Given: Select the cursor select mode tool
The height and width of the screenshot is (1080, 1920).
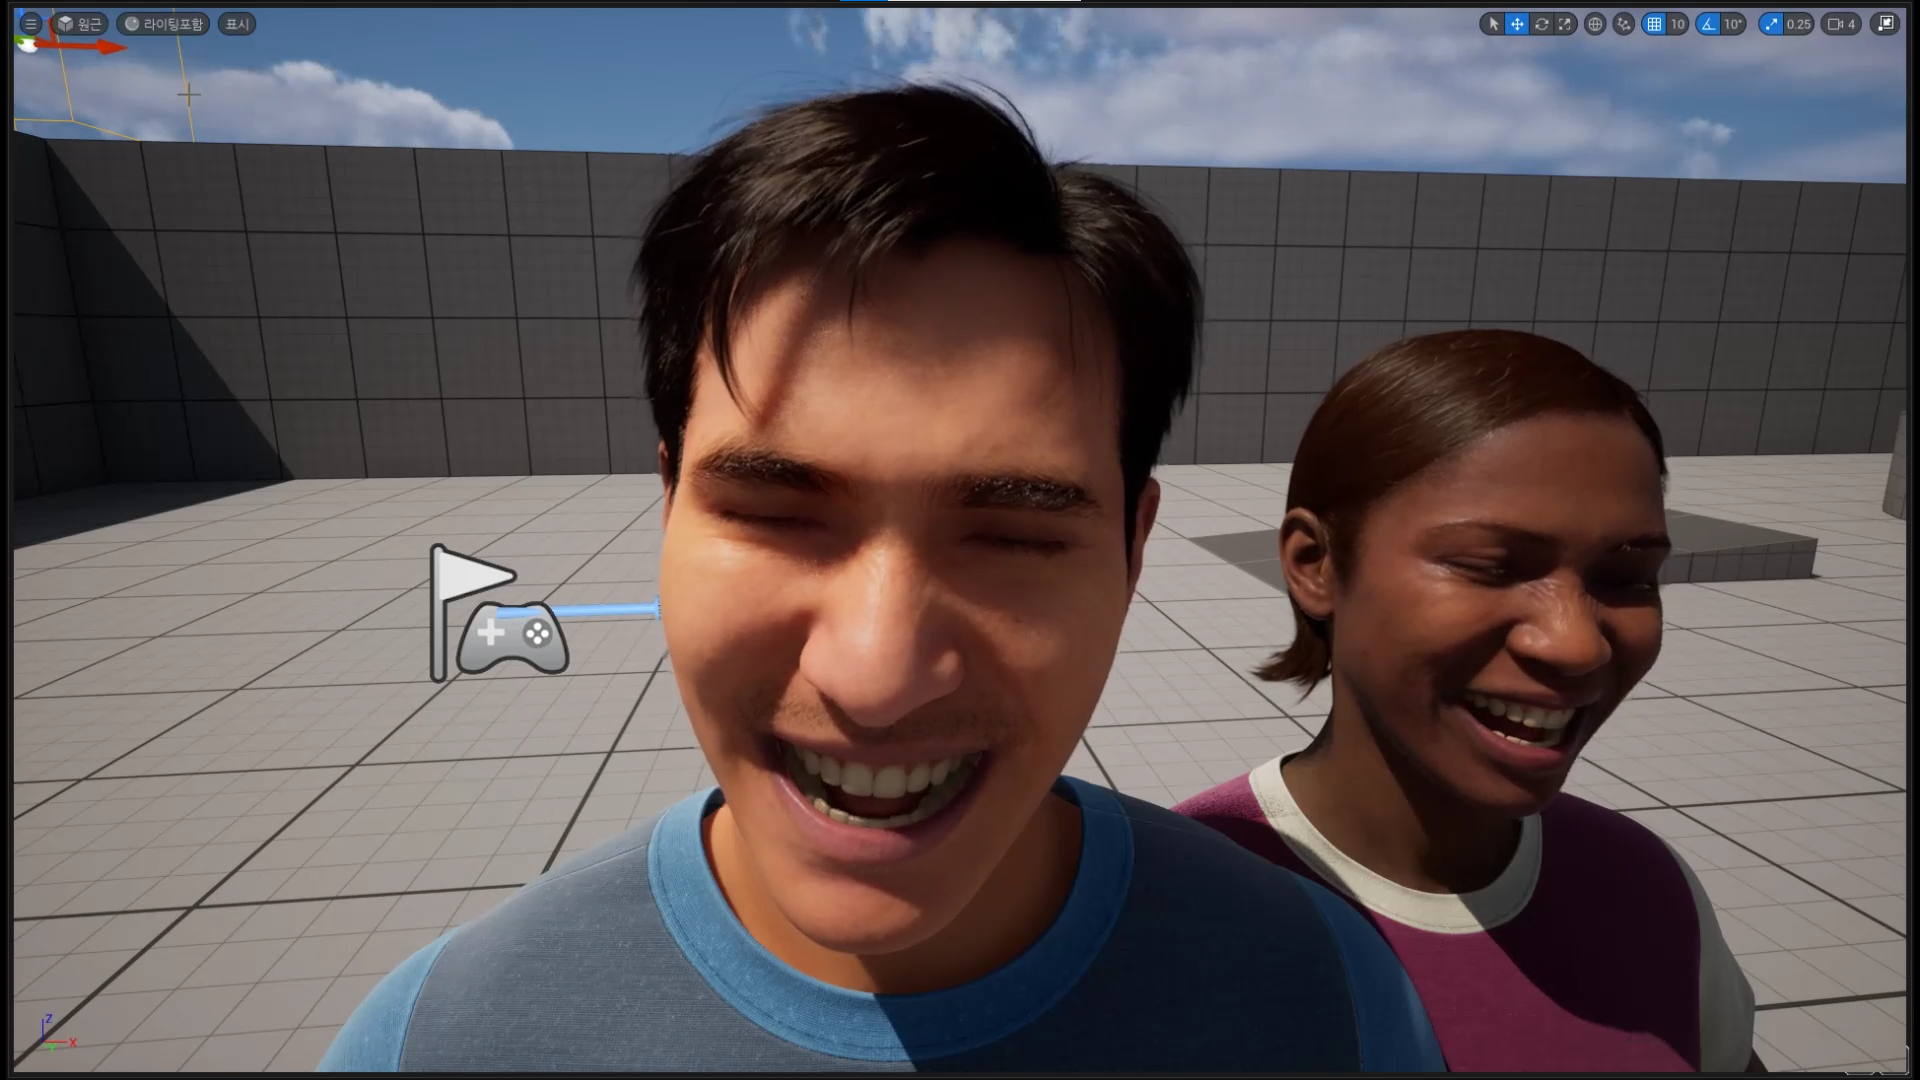Looking at the screenshot, I should coord(1493,24).
